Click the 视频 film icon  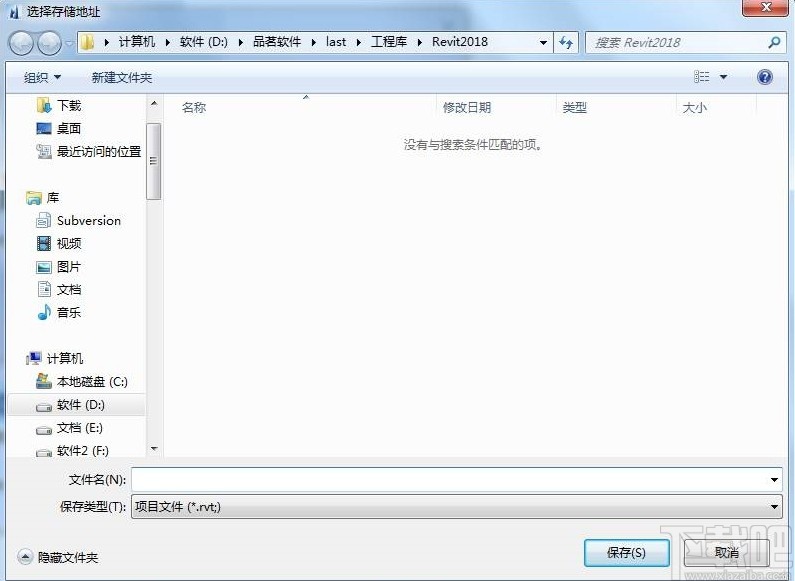click(x=44, y=243)
